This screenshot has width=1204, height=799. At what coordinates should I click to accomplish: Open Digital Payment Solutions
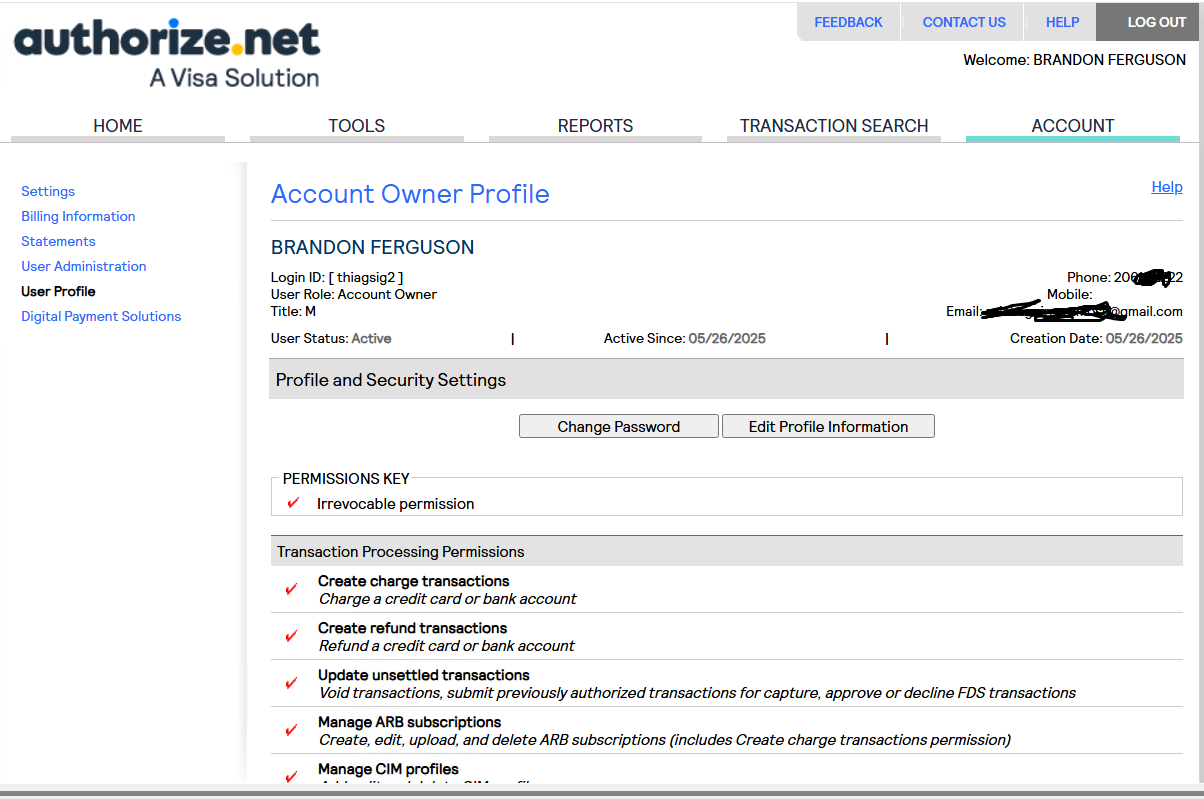click(101, 316)
